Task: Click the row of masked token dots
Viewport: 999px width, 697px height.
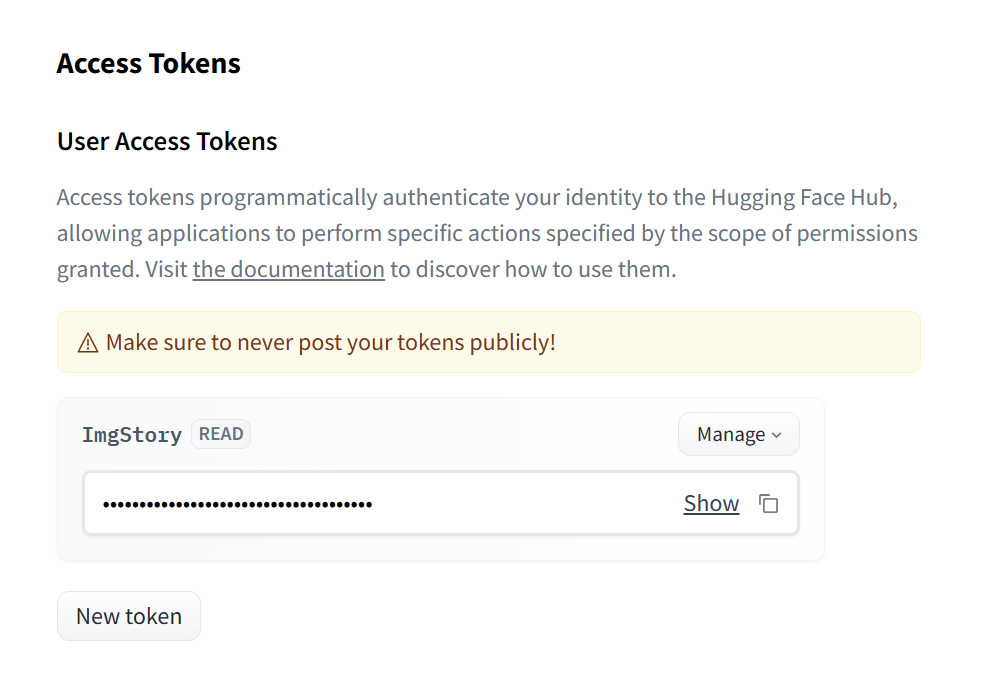Action: click(x=237, y=504)
